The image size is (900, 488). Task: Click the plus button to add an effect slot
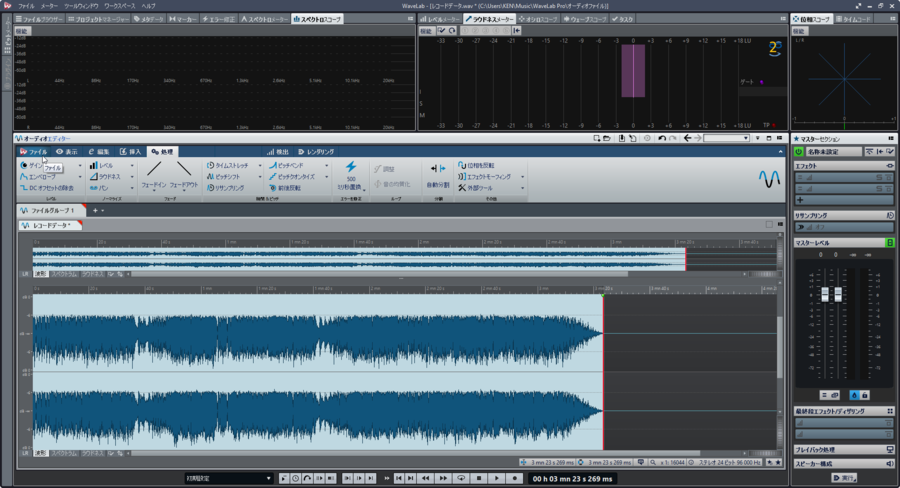point(800,200)
